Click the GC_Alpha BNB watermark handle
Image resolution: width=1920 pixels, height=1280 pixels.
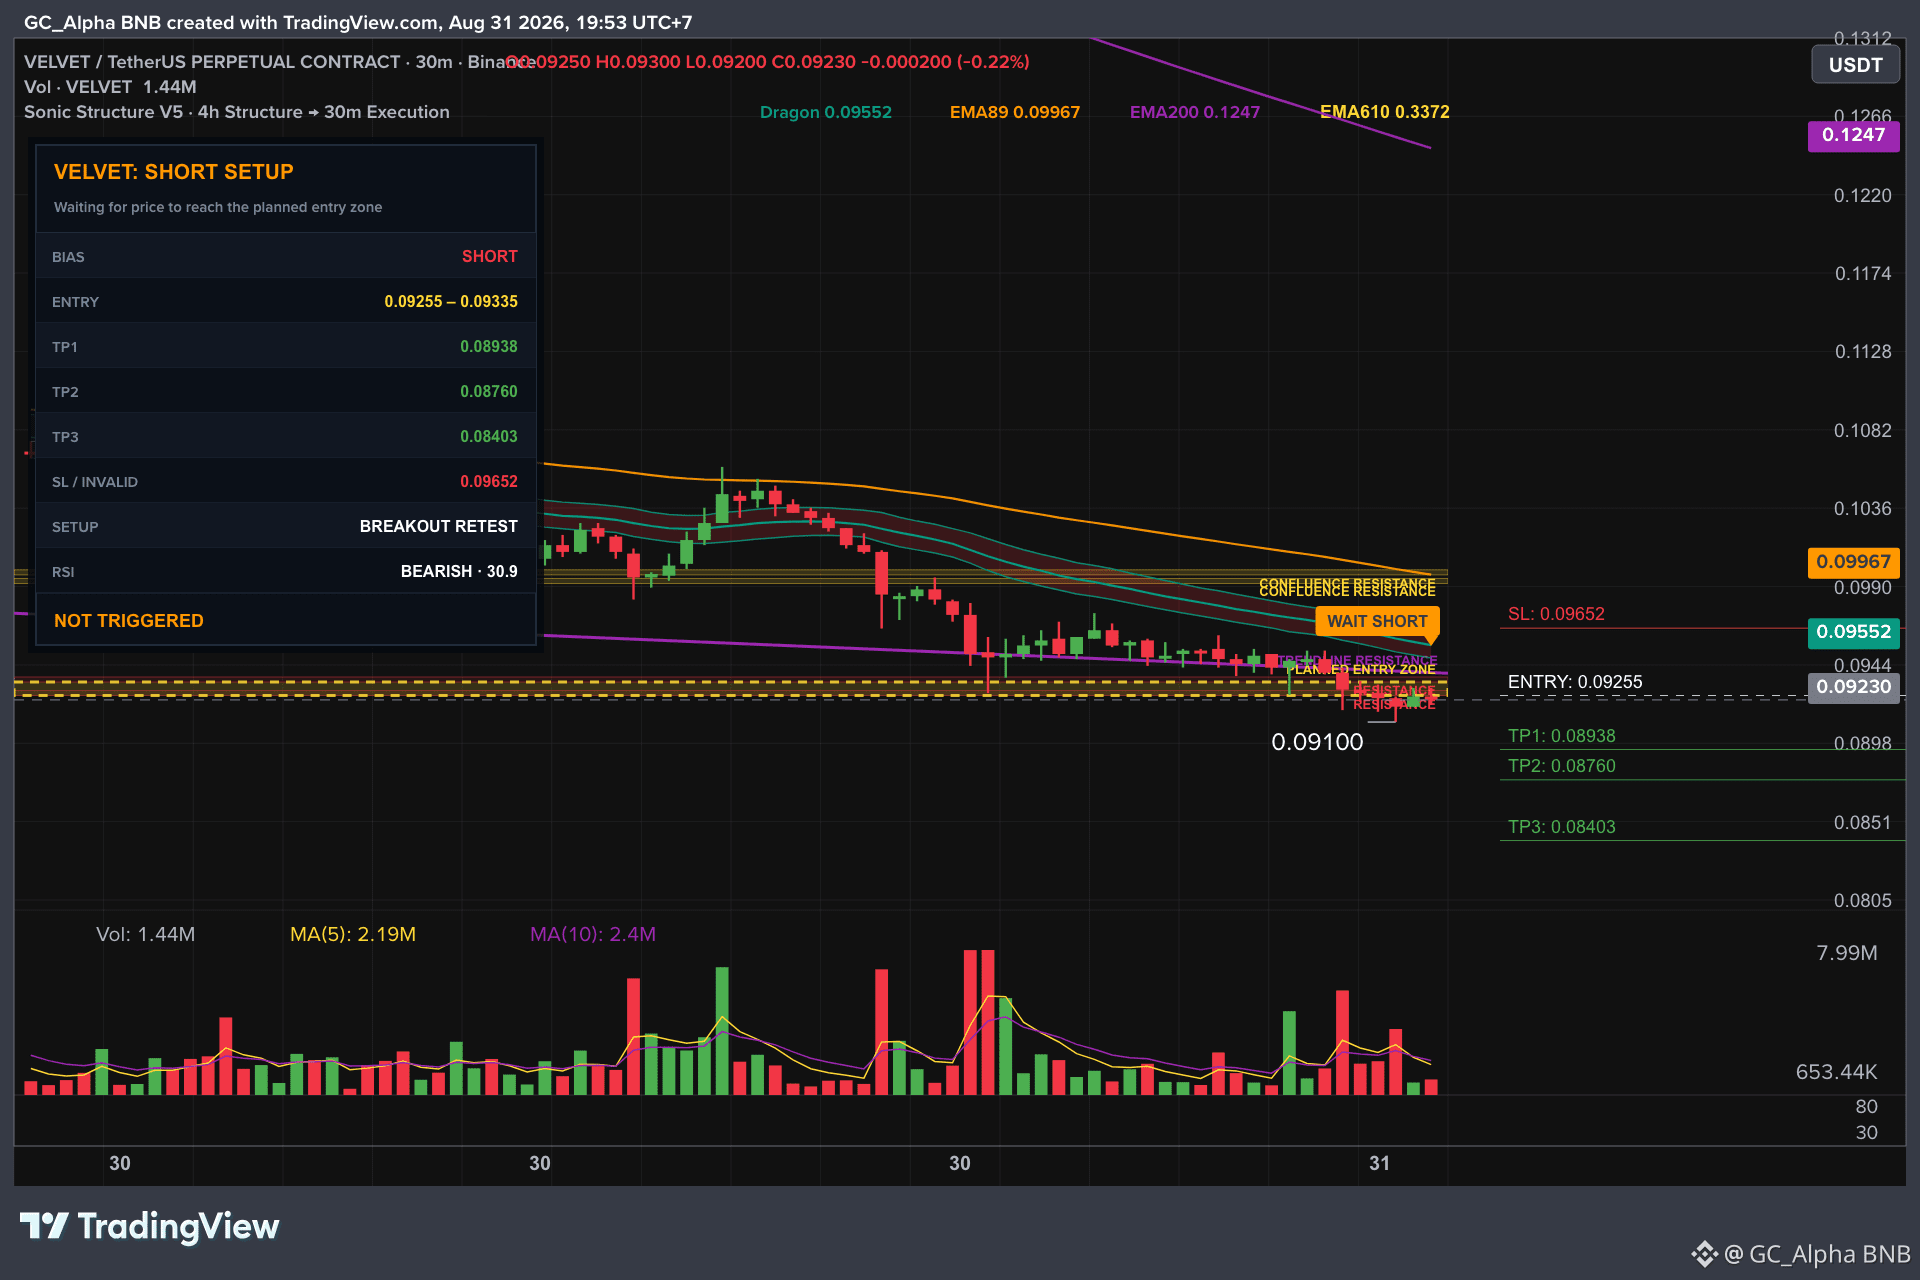[x=1801, y=1254]
